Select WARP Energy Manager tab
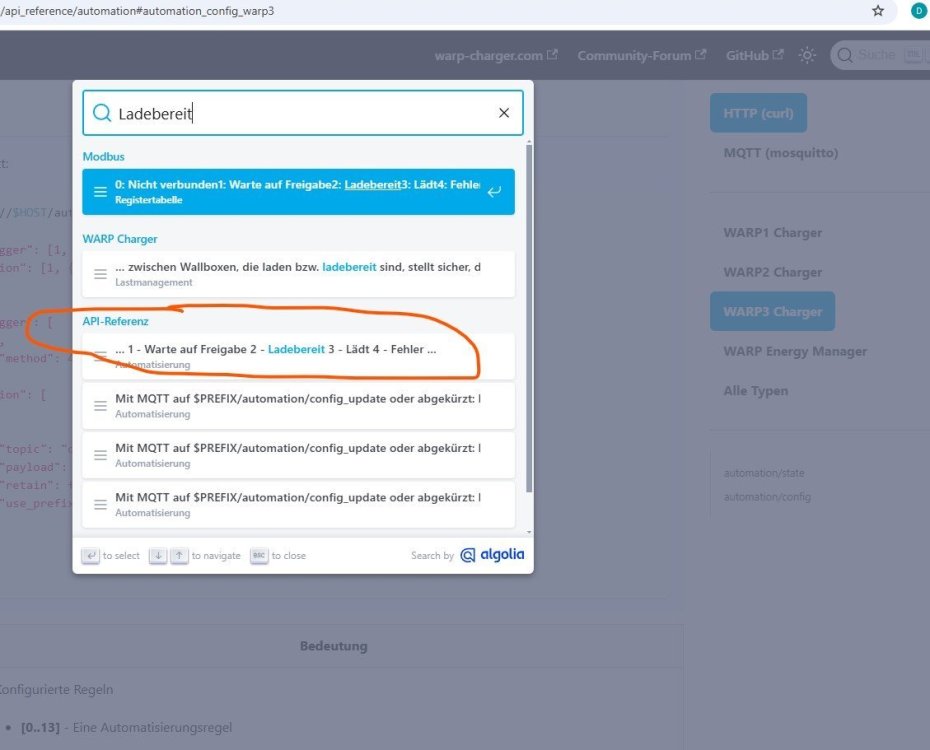 [795, 351]
